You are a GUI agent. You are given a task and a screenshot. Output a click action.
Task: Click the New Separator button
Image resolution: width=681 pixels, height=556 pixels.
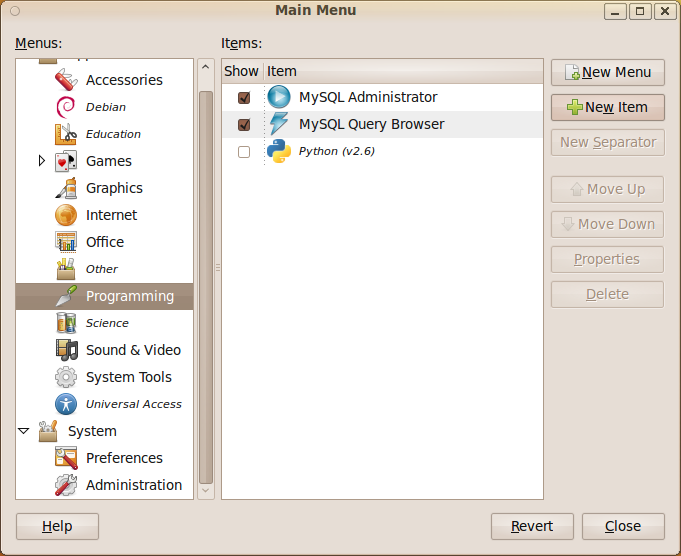[608, 142]
